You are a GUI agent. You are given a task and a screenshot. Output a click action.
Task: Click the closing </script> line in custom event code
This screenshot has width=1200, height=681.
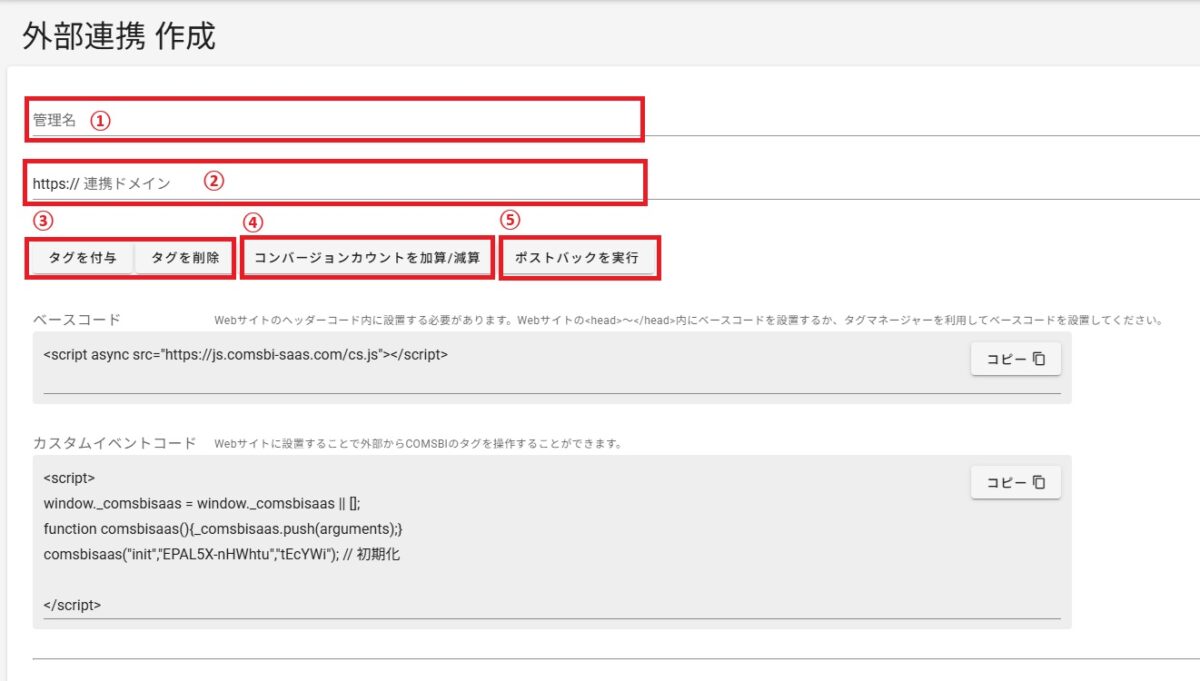point(72,605)
